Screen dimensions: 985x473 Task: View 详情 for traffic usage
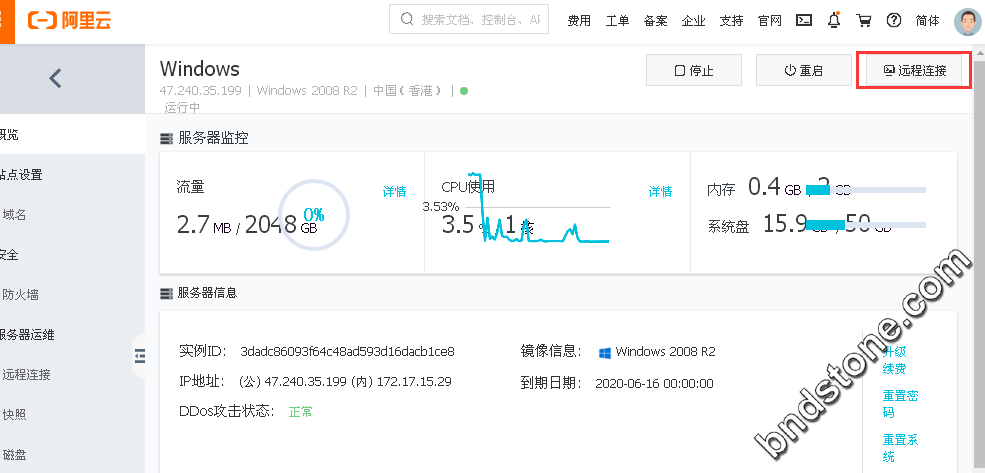click(394, 191)
